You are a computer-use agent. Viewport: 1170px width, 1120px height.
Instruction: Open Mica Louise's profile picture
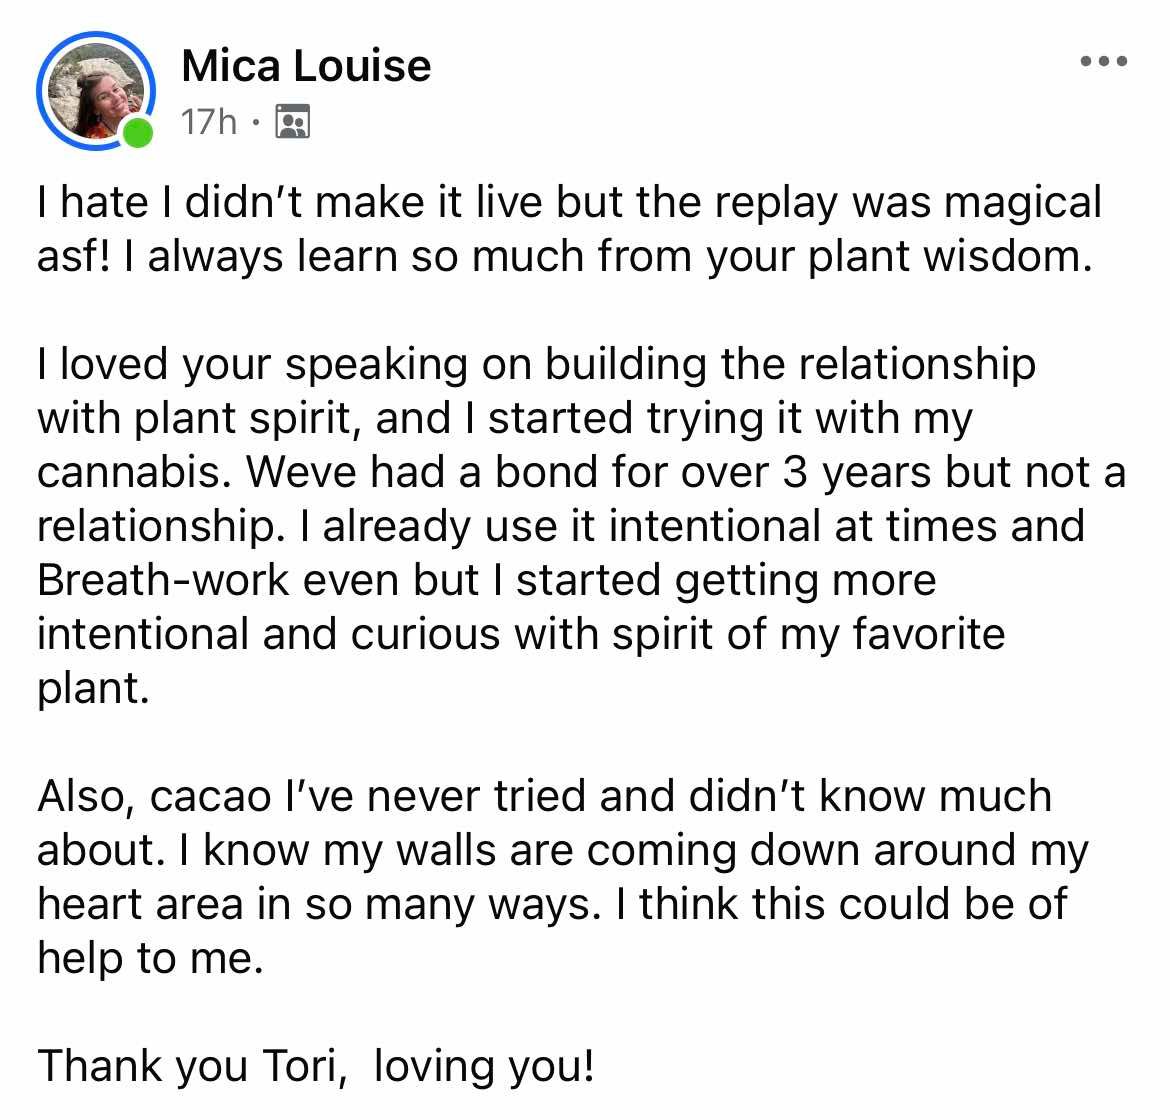[96, 91]
